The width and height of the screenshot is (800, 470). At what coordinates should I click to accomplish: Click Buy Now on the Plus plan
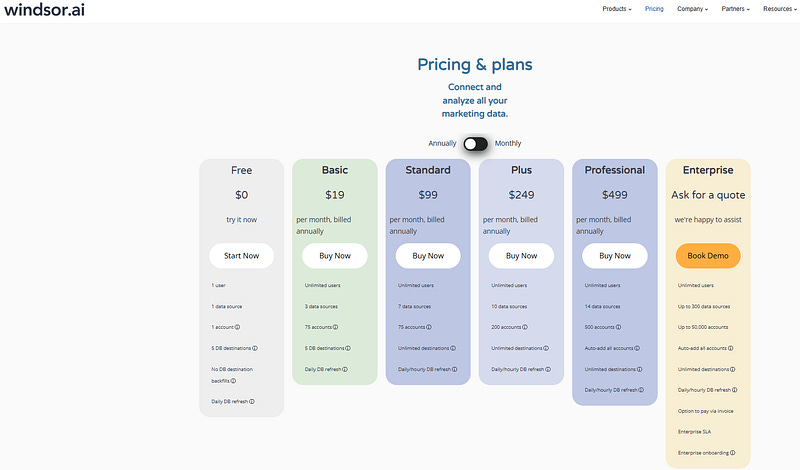coord(521,256)
